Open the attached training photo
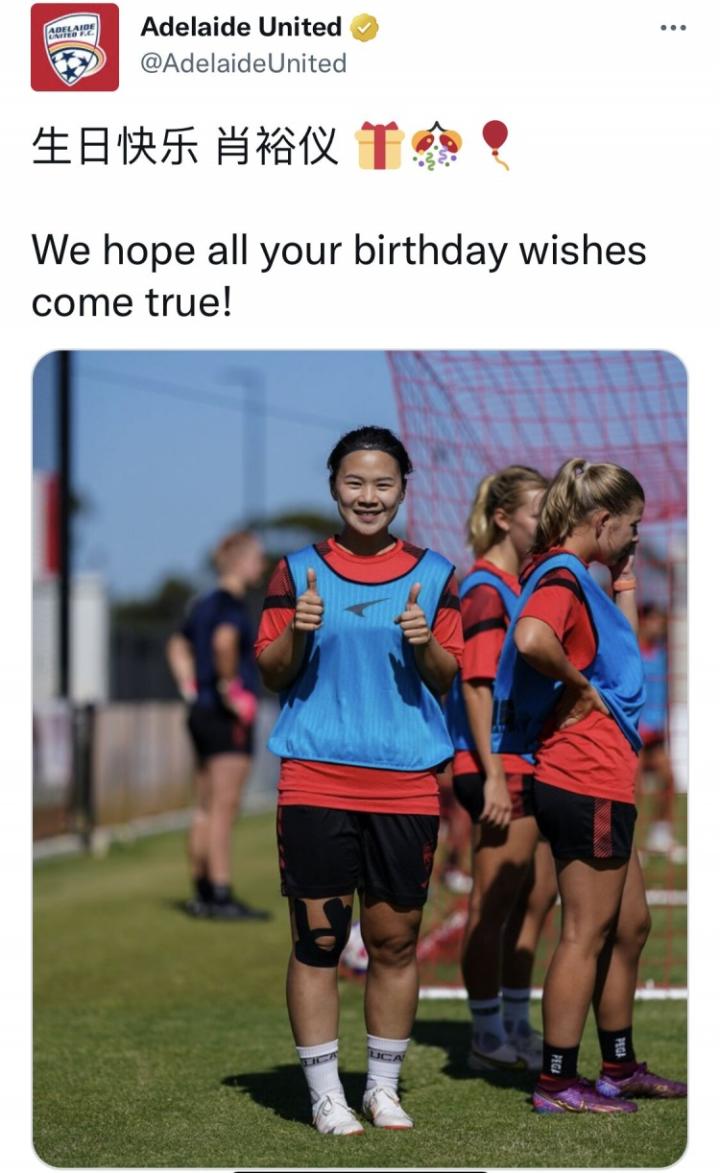This screenshot has height=1173, width=720. tap(359, 758)
